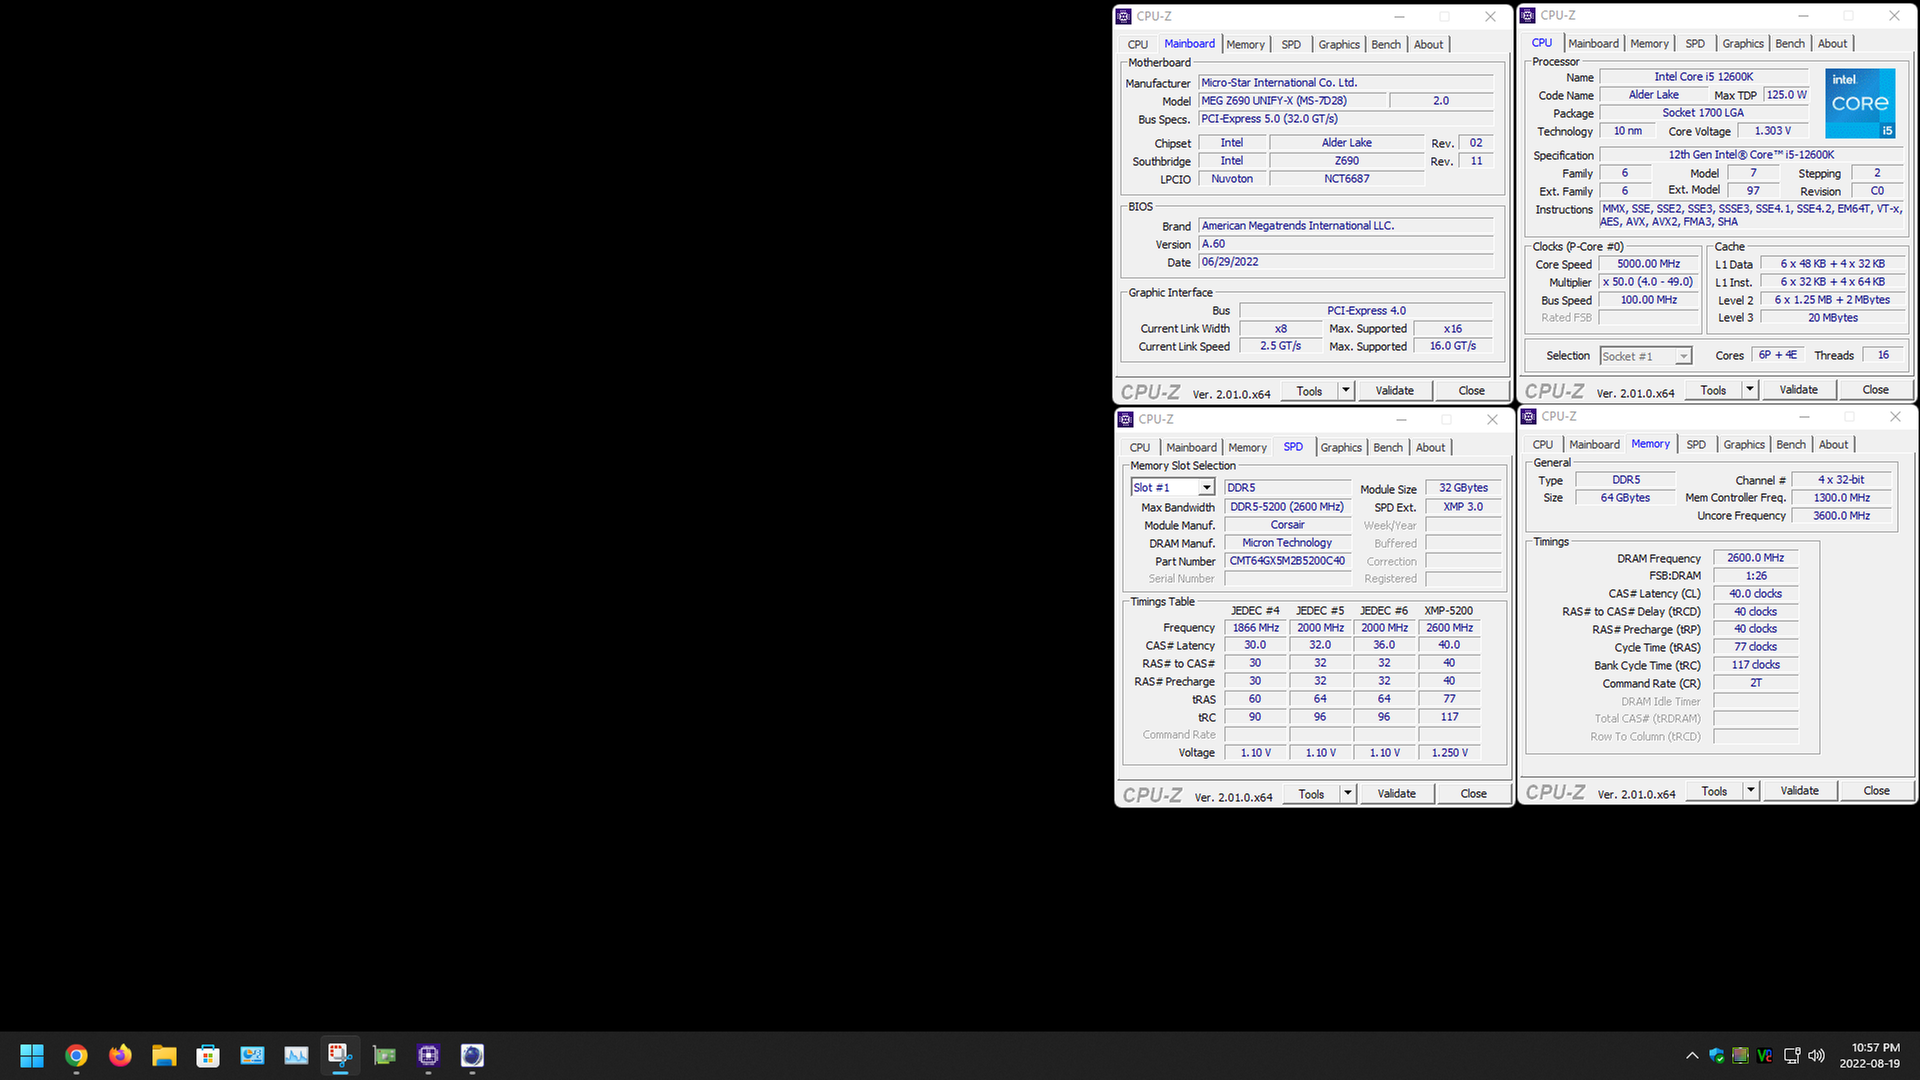
Task: Open the Windows Start menu
Action: coord(32,1055)
